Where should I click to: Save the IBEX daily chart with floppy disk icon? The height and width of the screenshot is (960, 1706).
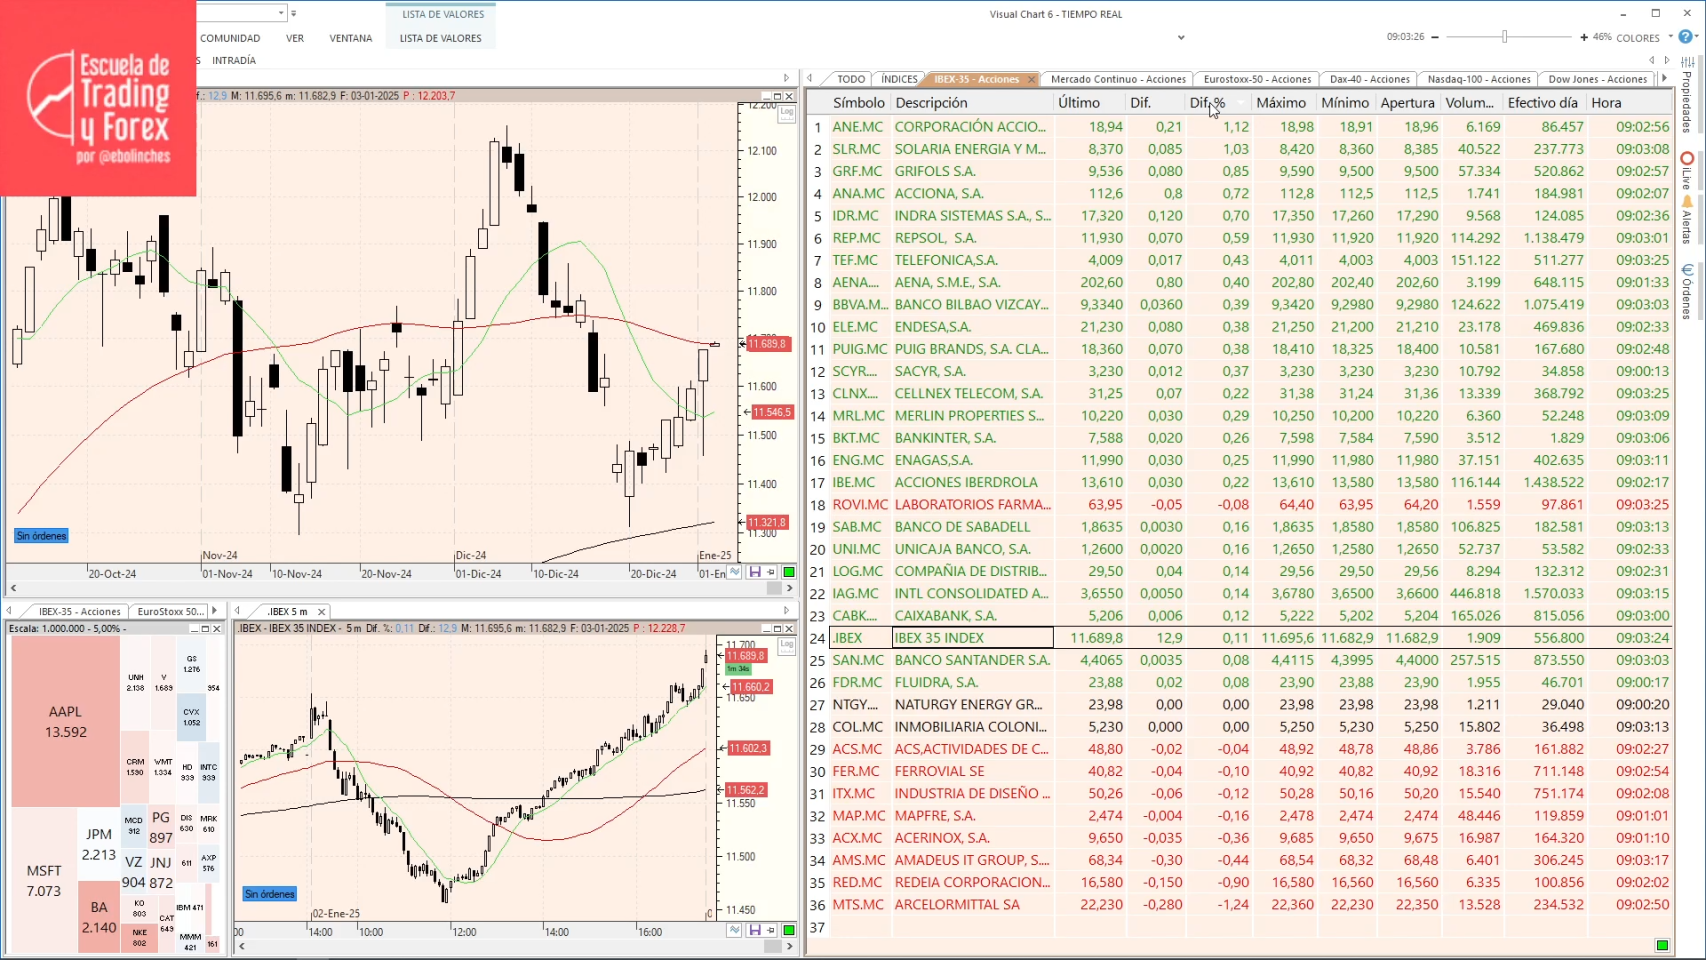pos(755,571)
